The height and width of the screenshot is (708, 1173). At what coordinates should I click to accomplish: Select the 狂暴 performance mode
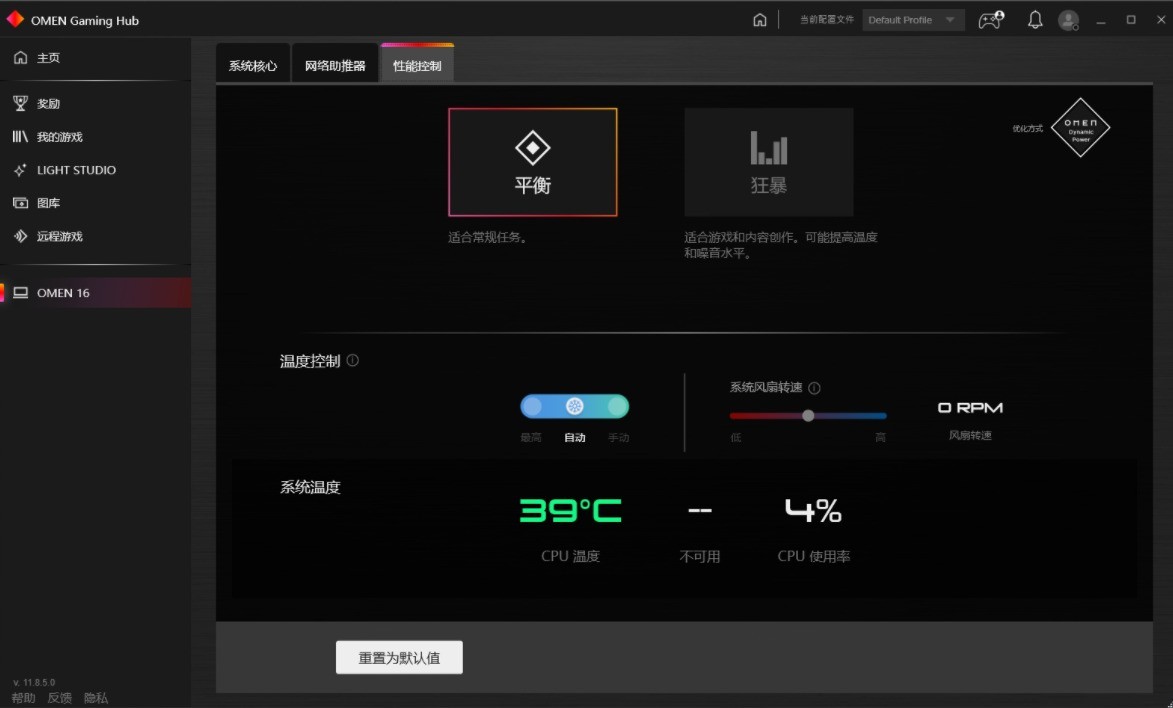tap(768, 162)
